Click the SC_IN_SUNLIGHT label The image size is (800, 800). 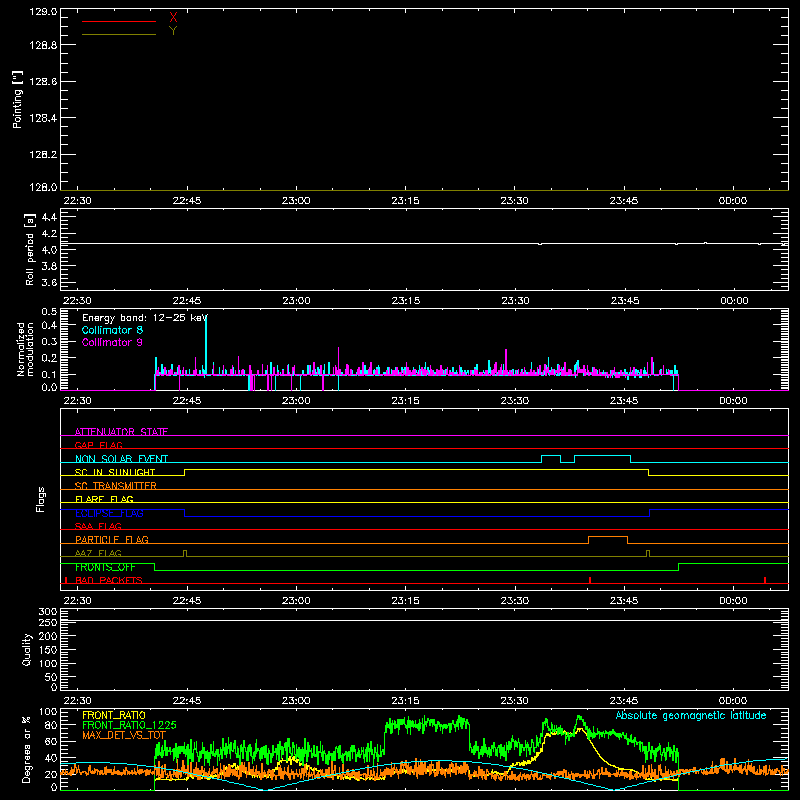[x=115, y=472]
